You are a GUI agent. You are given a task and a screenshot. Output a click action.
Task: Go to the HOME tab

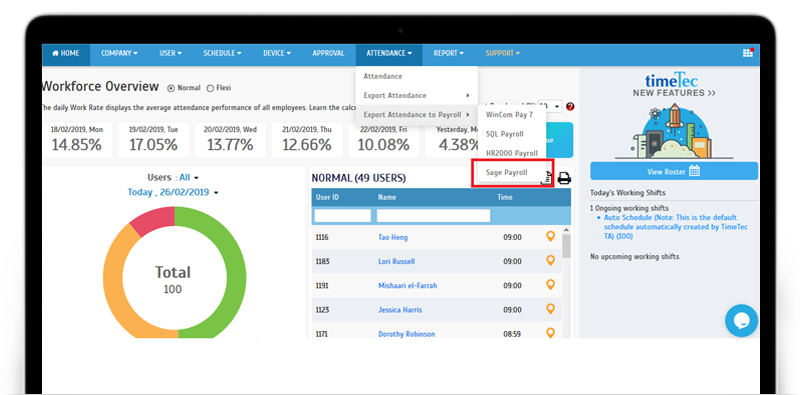coord(66,53)
